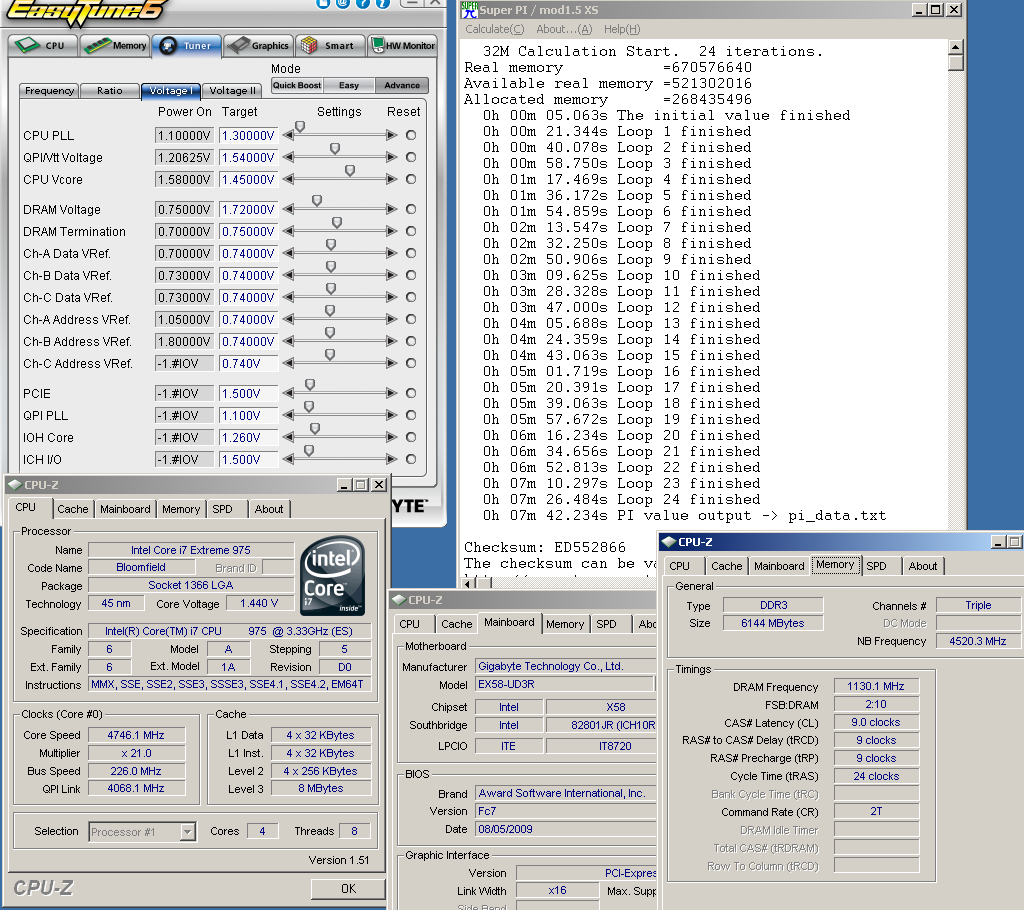This screenshot has height=910, width=1024.
Task: Select the Ratio sub-tab
Action: 110,91
